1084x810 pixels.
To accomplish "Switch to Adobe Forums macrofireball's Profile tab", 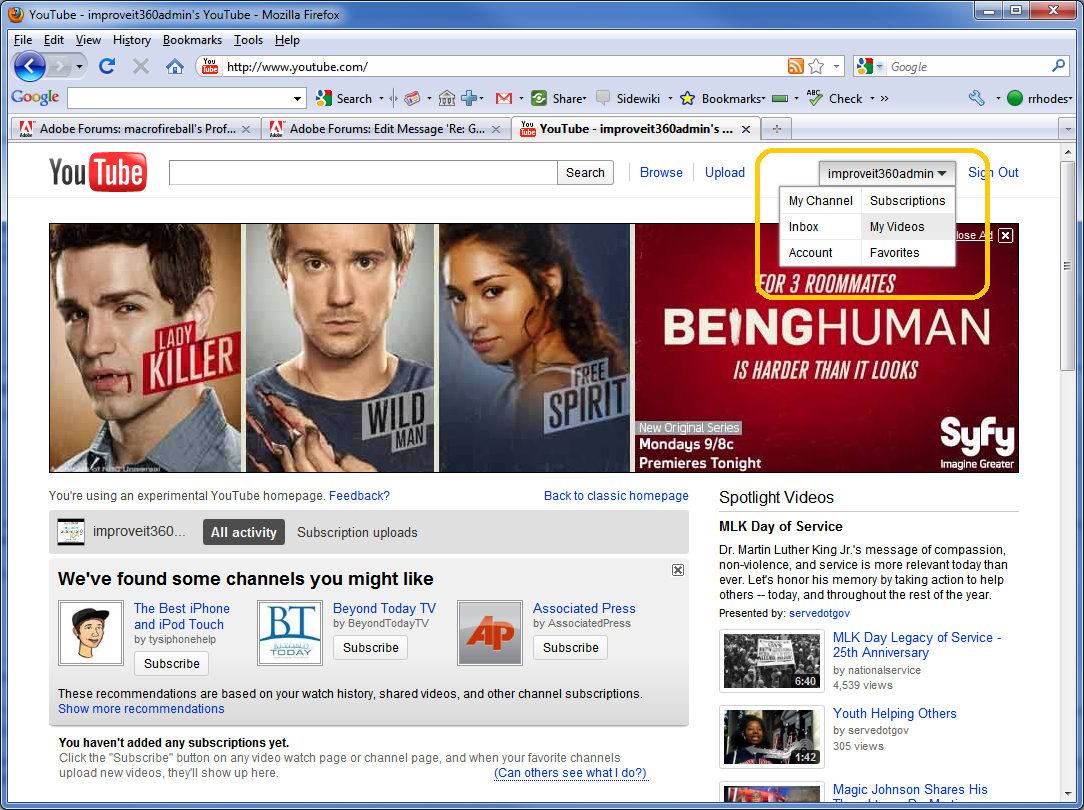I will [136, 129].
